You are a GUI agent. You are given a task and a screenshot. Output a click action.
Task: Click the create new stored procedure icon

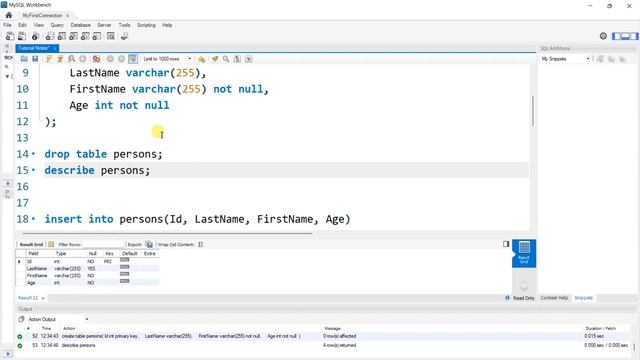pyautogui.click(x=85, y=36)
